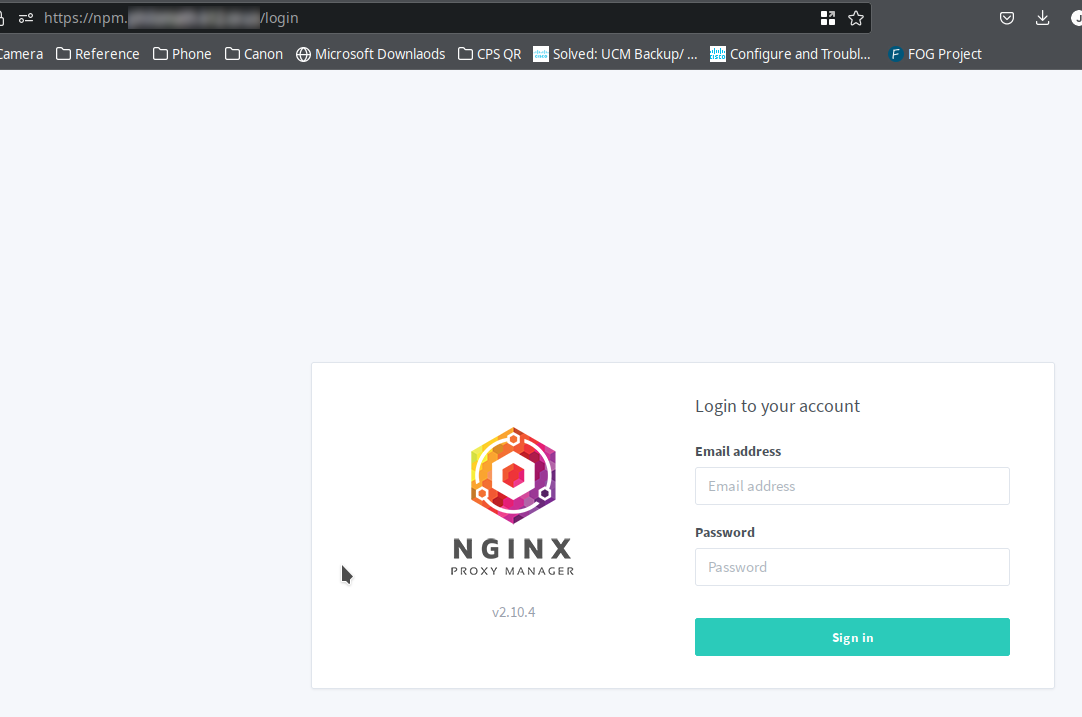Click the grid icon beside the bookmark star
The height and width of the screenshot is (717, 1082).
click(828, 17)
